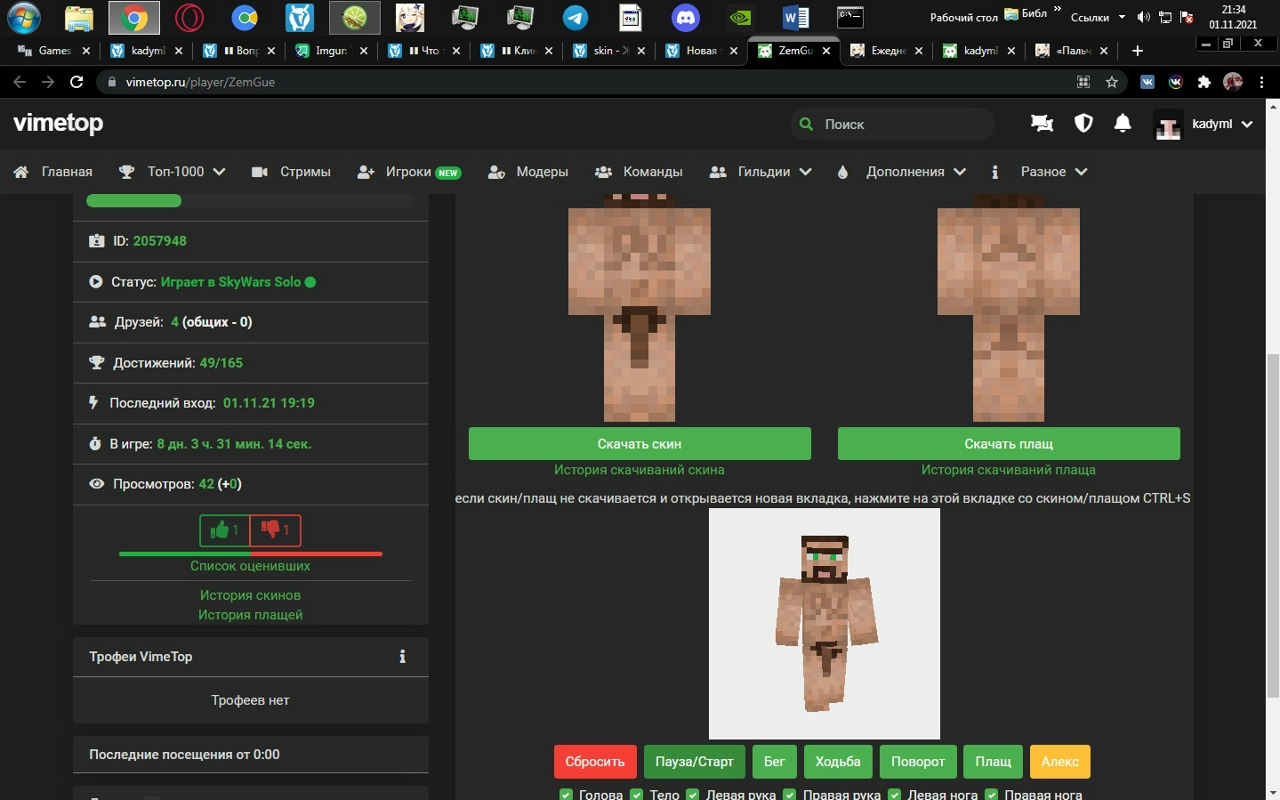This screenshot has width=1280, height=800.
Task: Click the thumbs down dislike button
Action: tap(275, 530)
